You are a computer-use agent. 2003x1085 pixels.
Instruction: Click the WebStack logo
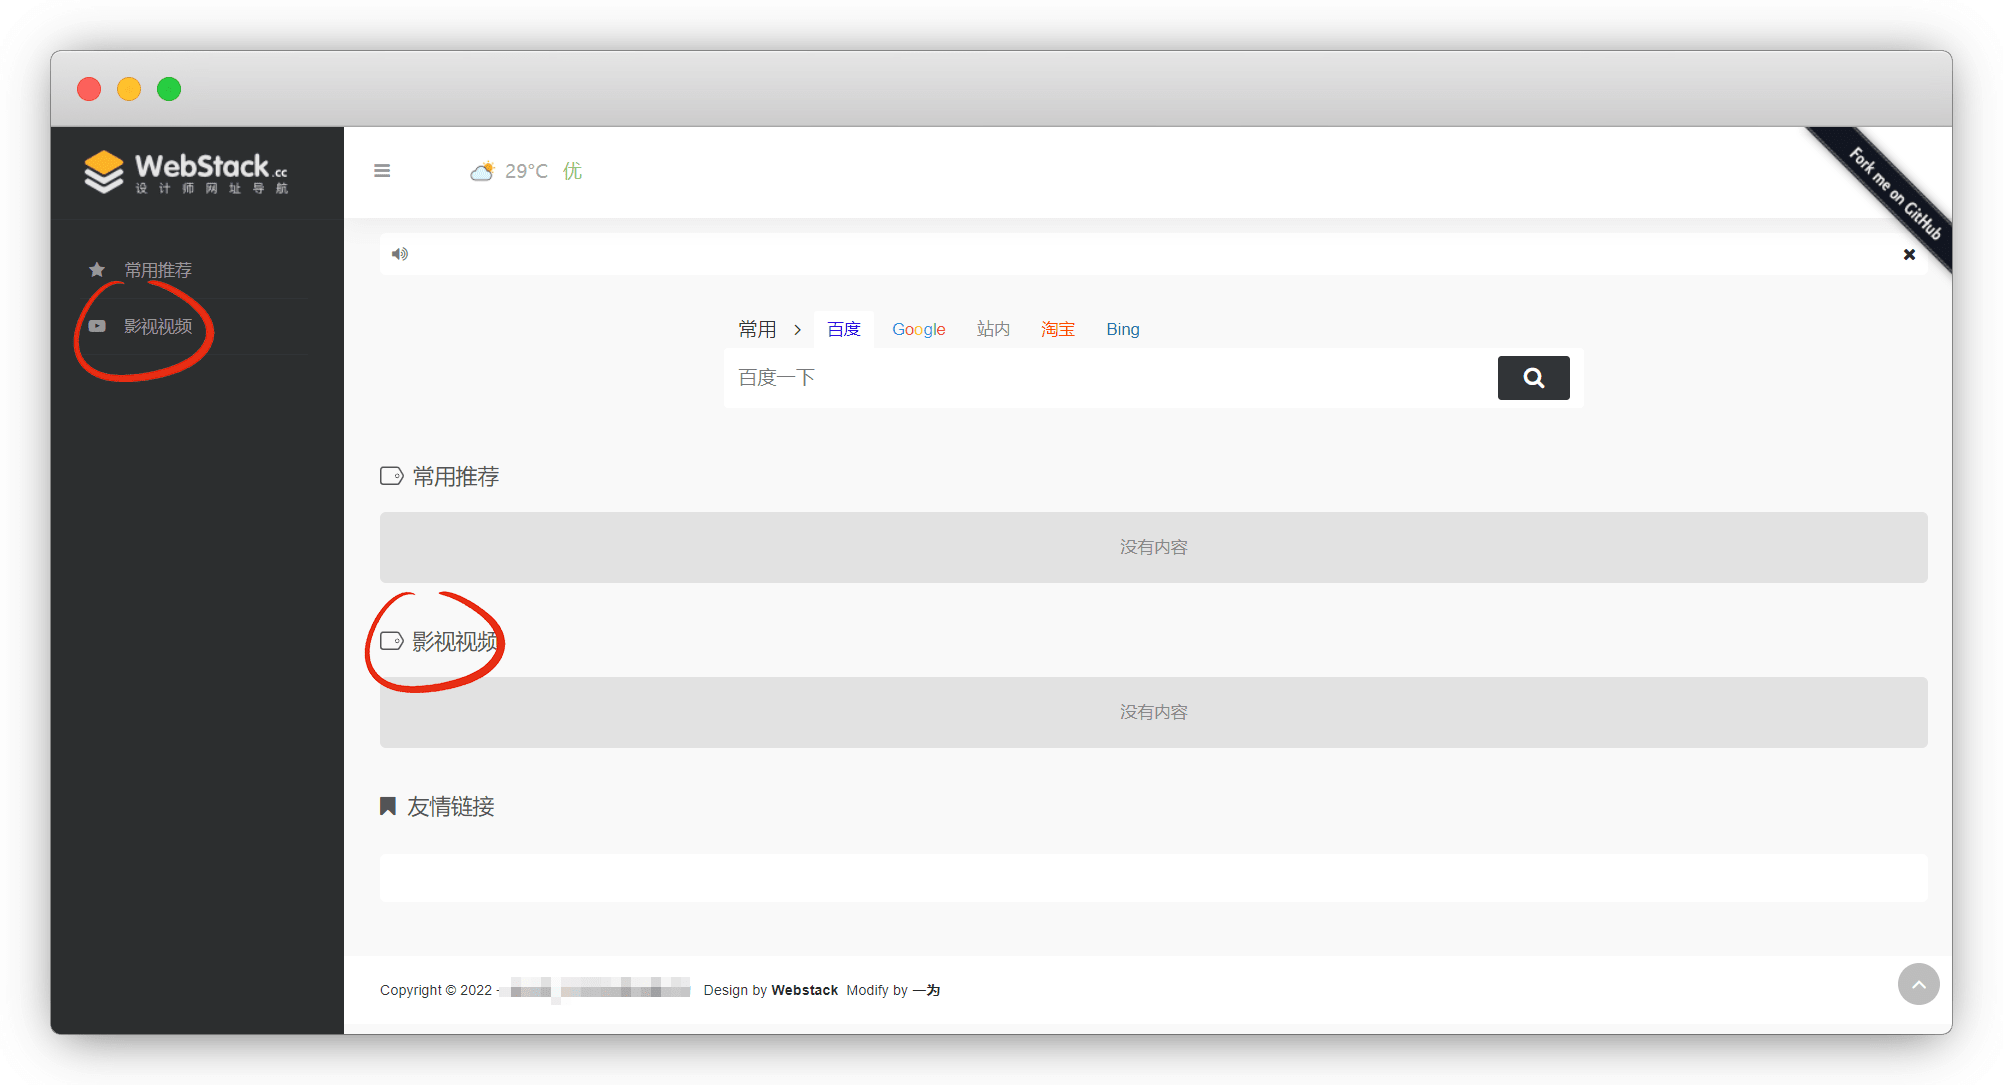coord(187,172)
